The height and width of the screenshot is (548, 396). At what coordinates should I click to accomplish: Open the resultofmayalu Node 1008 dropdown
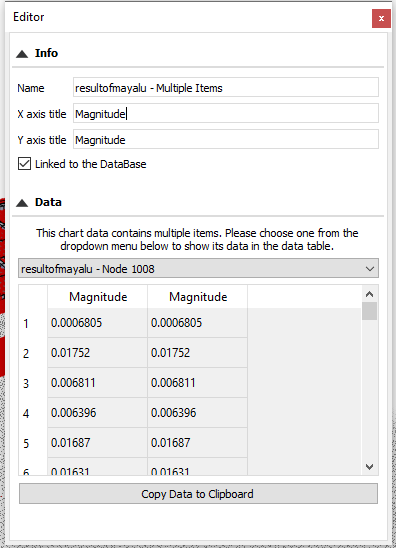click(x=198, y=268)
